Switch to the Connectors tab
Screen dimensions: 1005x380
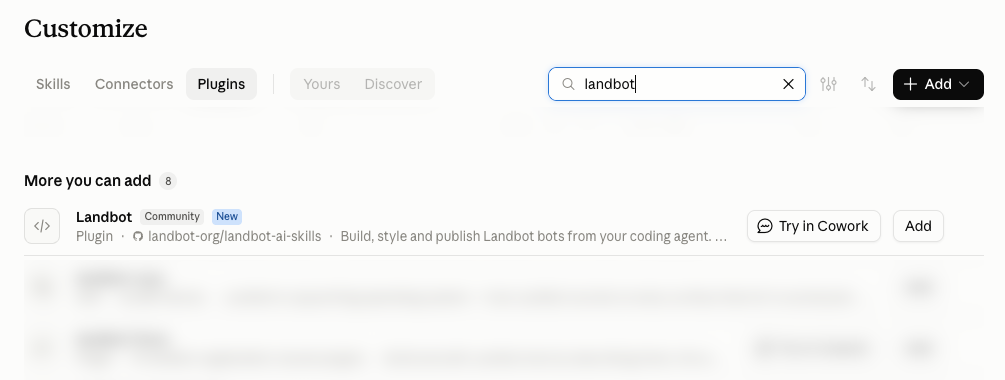point(134,84)
